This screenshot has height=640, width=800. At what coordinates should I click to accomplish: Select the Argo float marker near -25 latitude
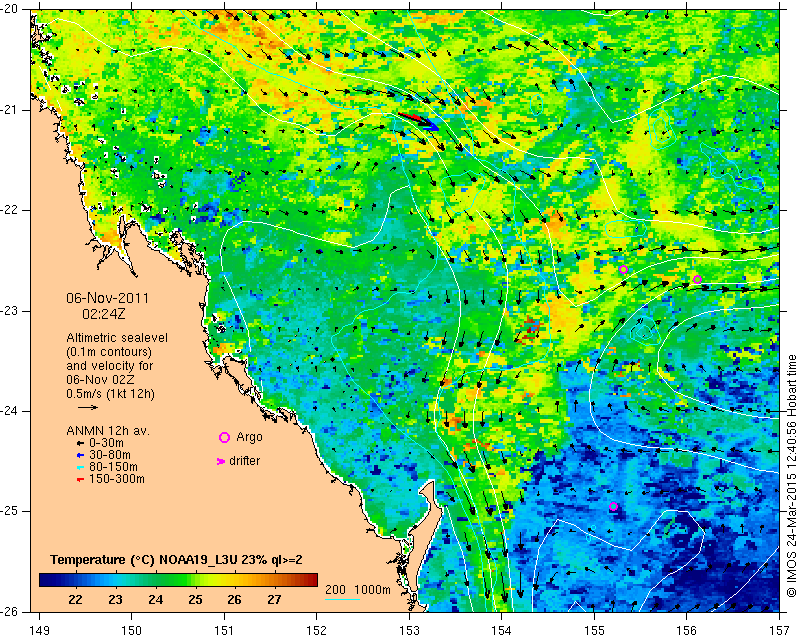pos(614,507)
